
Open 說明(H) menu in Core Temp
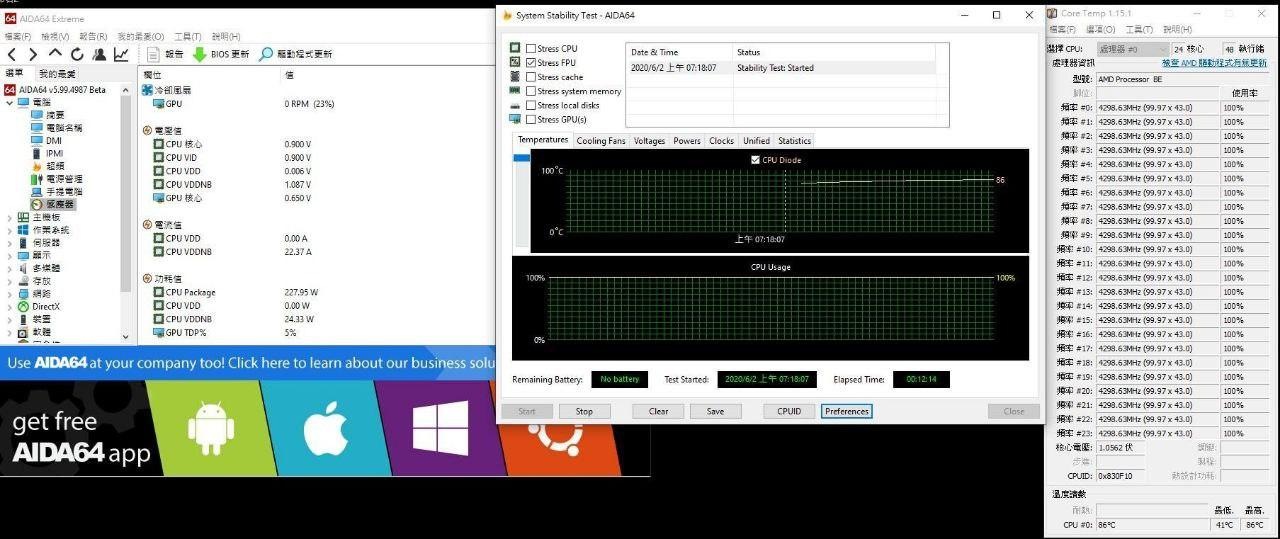point(1177,29)
